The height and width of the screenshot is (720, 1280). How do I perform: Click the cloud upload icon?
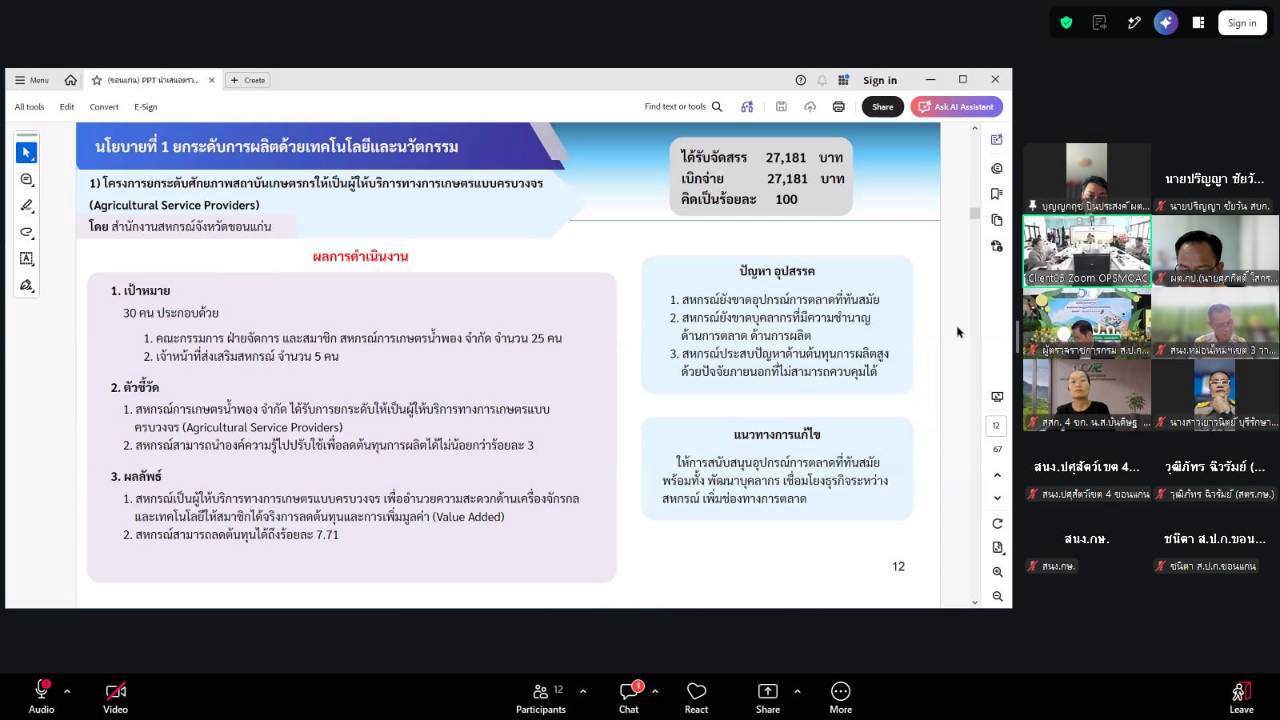(x=810, y=107)
